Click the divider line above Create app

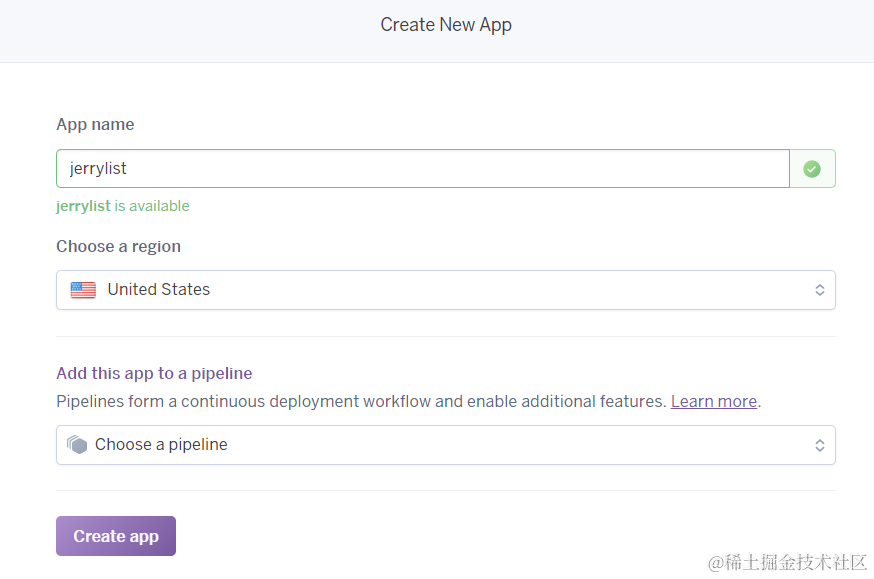click(x=445, y=490)
